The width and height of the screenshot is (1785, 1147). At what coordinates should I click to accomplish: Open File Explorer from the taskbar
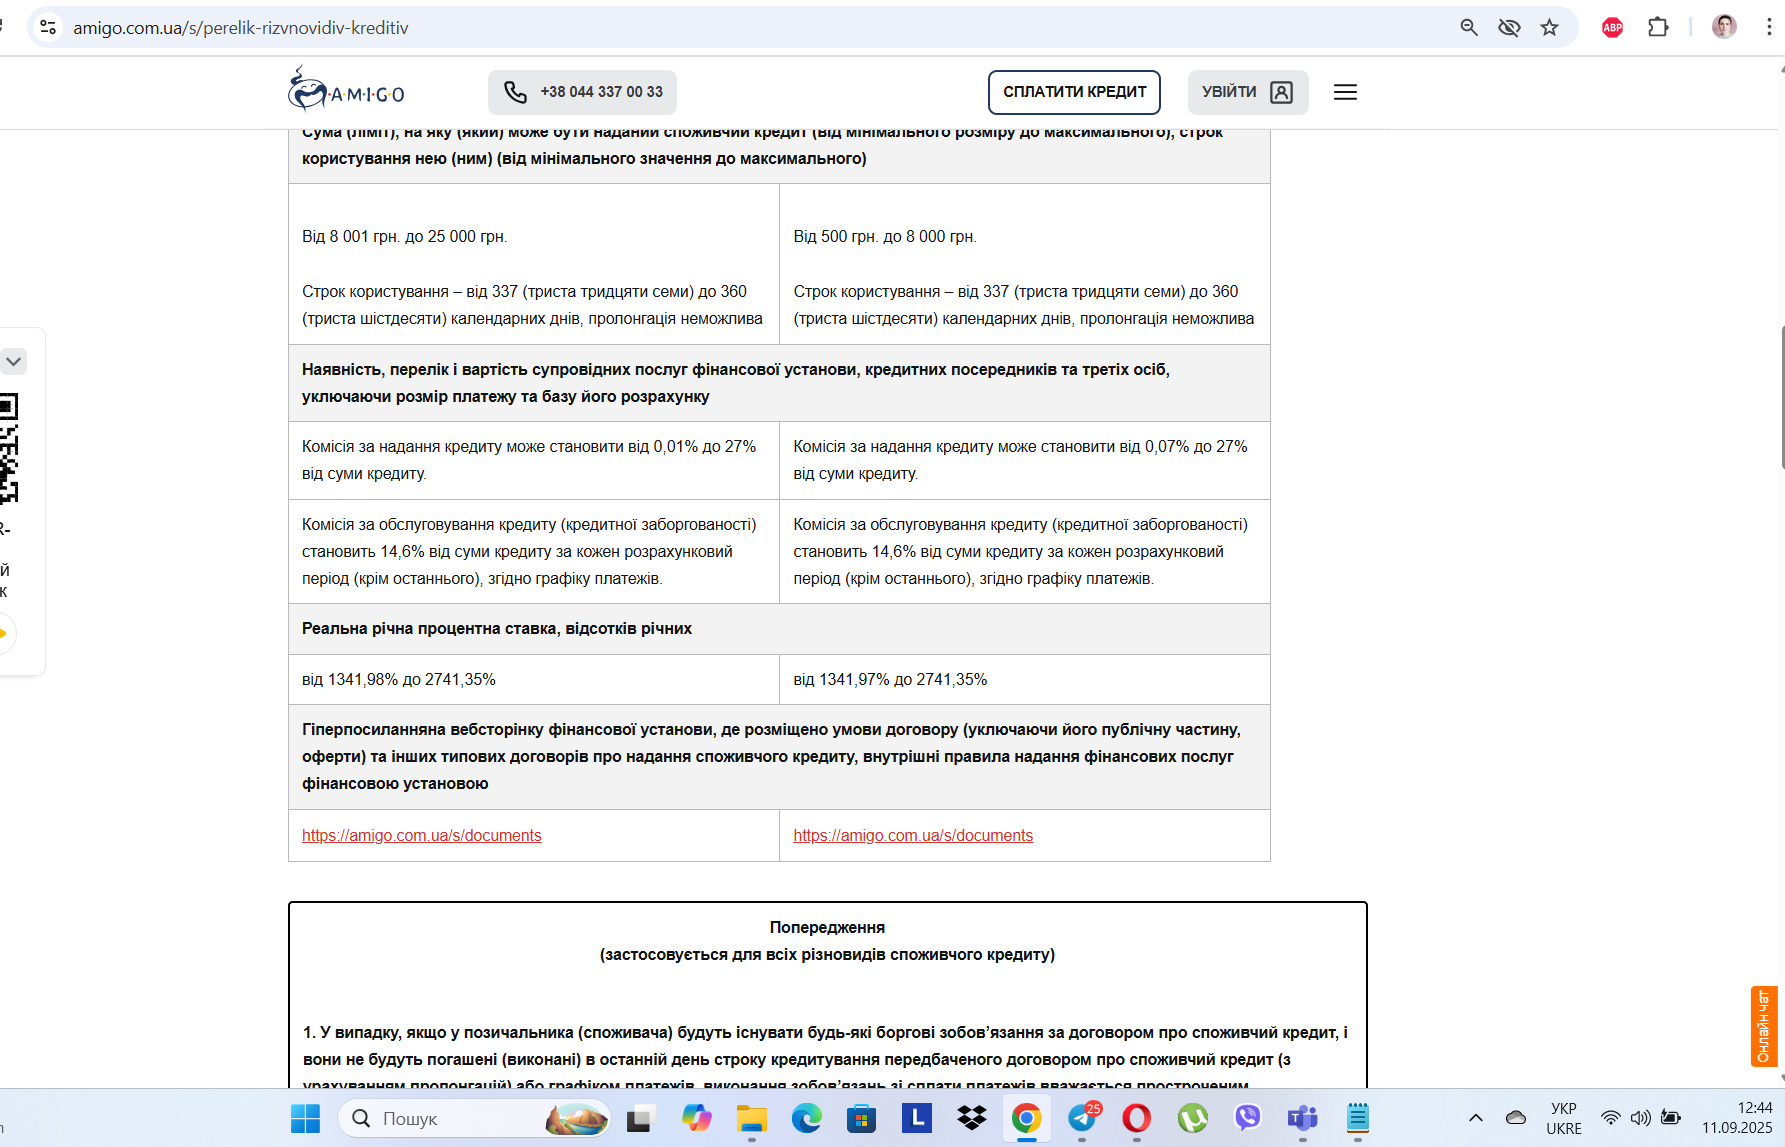click(x=752, y=1118)
